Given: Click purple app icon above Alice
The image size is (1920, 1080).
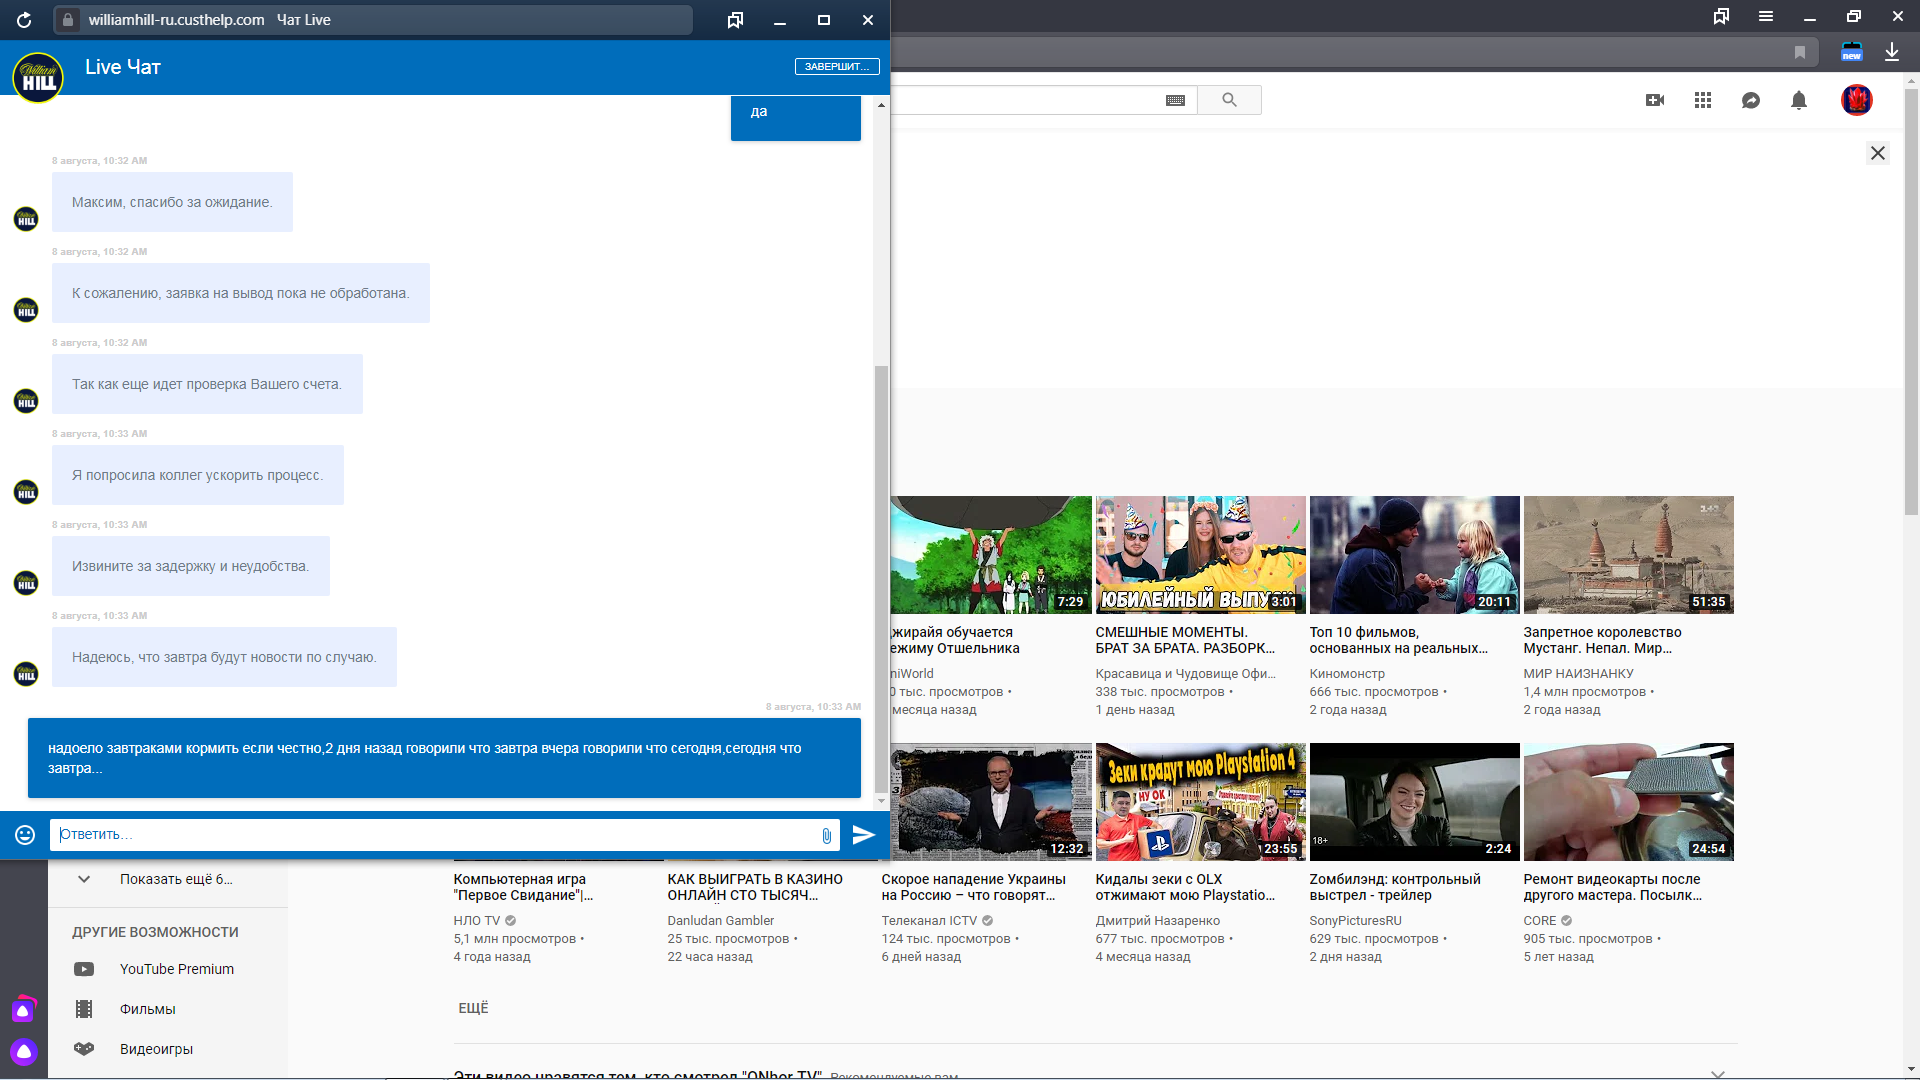Looking at the screenshot, I should [23, 1009].
